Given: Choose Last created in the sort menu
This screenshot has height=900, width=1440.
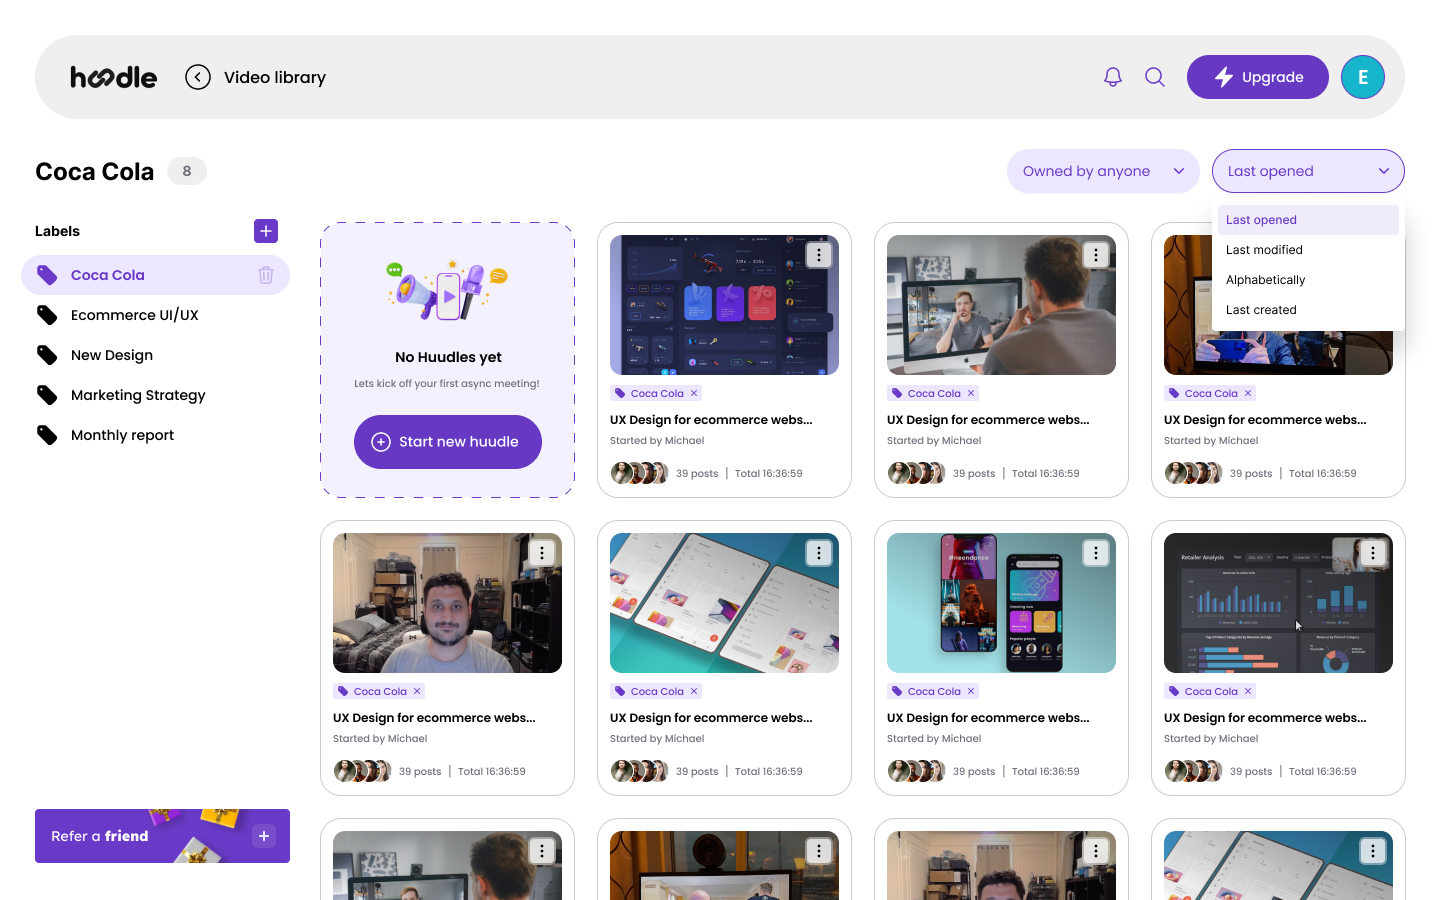Looking at the screenshot, I should click(x=1308, y=310).
